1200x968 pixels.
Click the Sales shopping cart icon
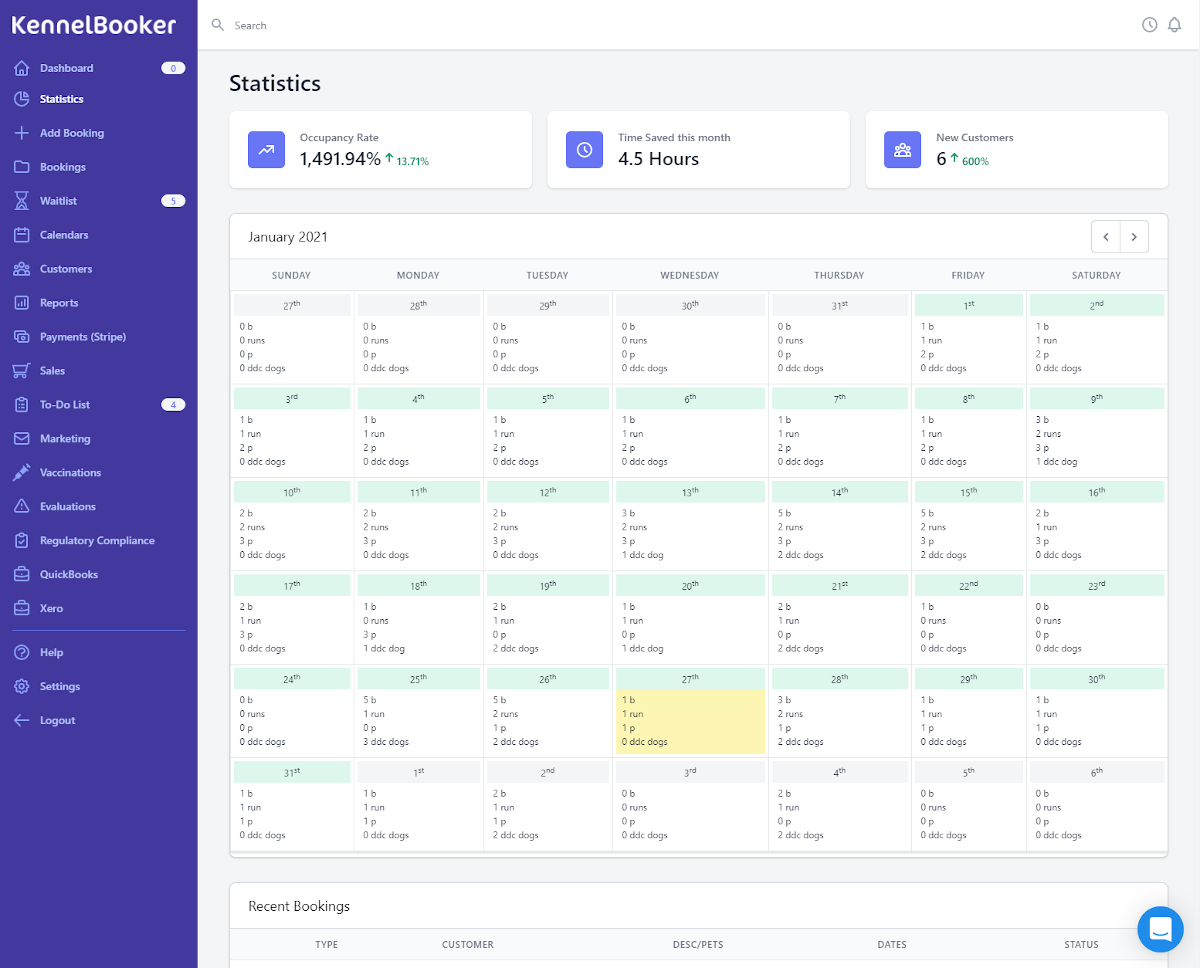tap(21, 371)
